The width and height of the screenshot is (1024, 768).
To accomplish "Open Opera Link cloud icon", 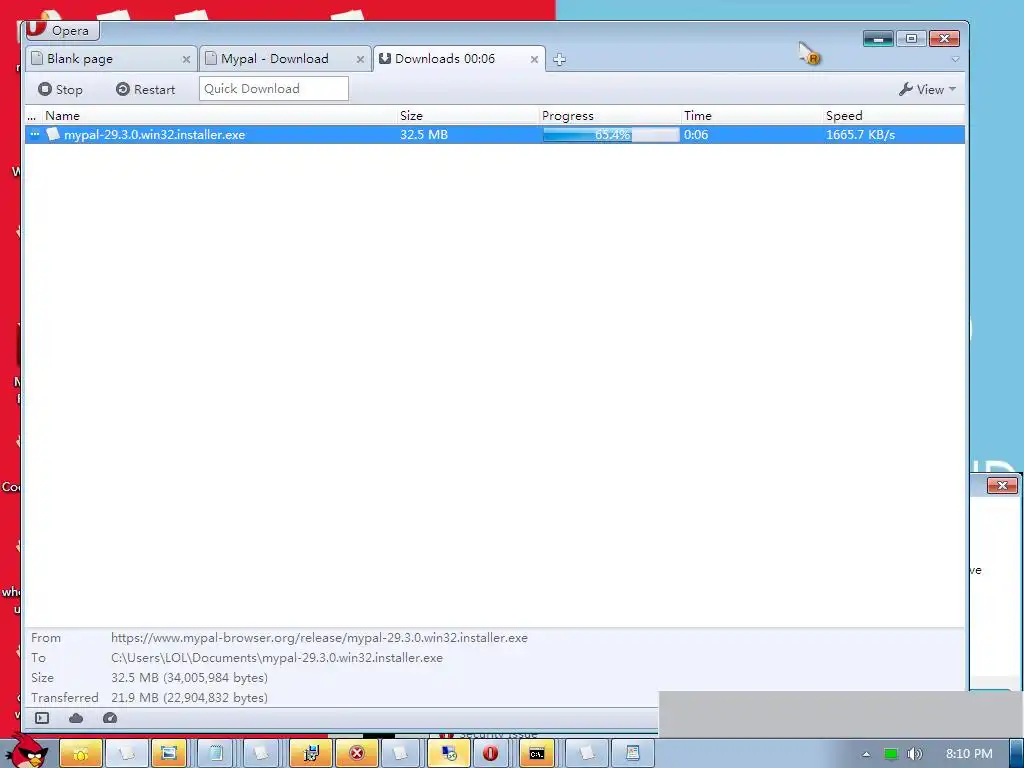I will click(76, 718).
